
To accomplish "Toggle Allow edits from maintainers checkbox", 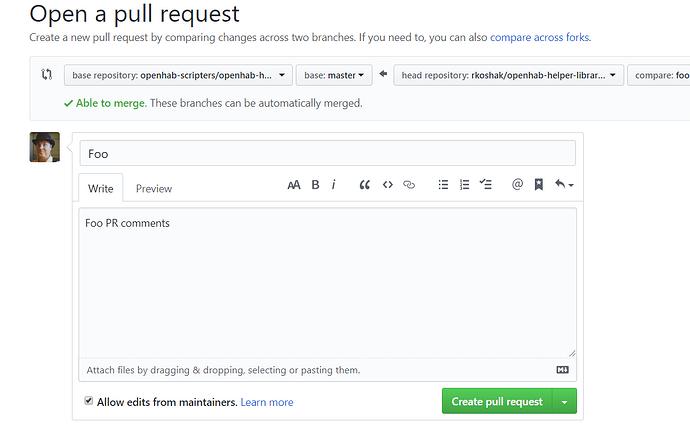I will (89, 401).
